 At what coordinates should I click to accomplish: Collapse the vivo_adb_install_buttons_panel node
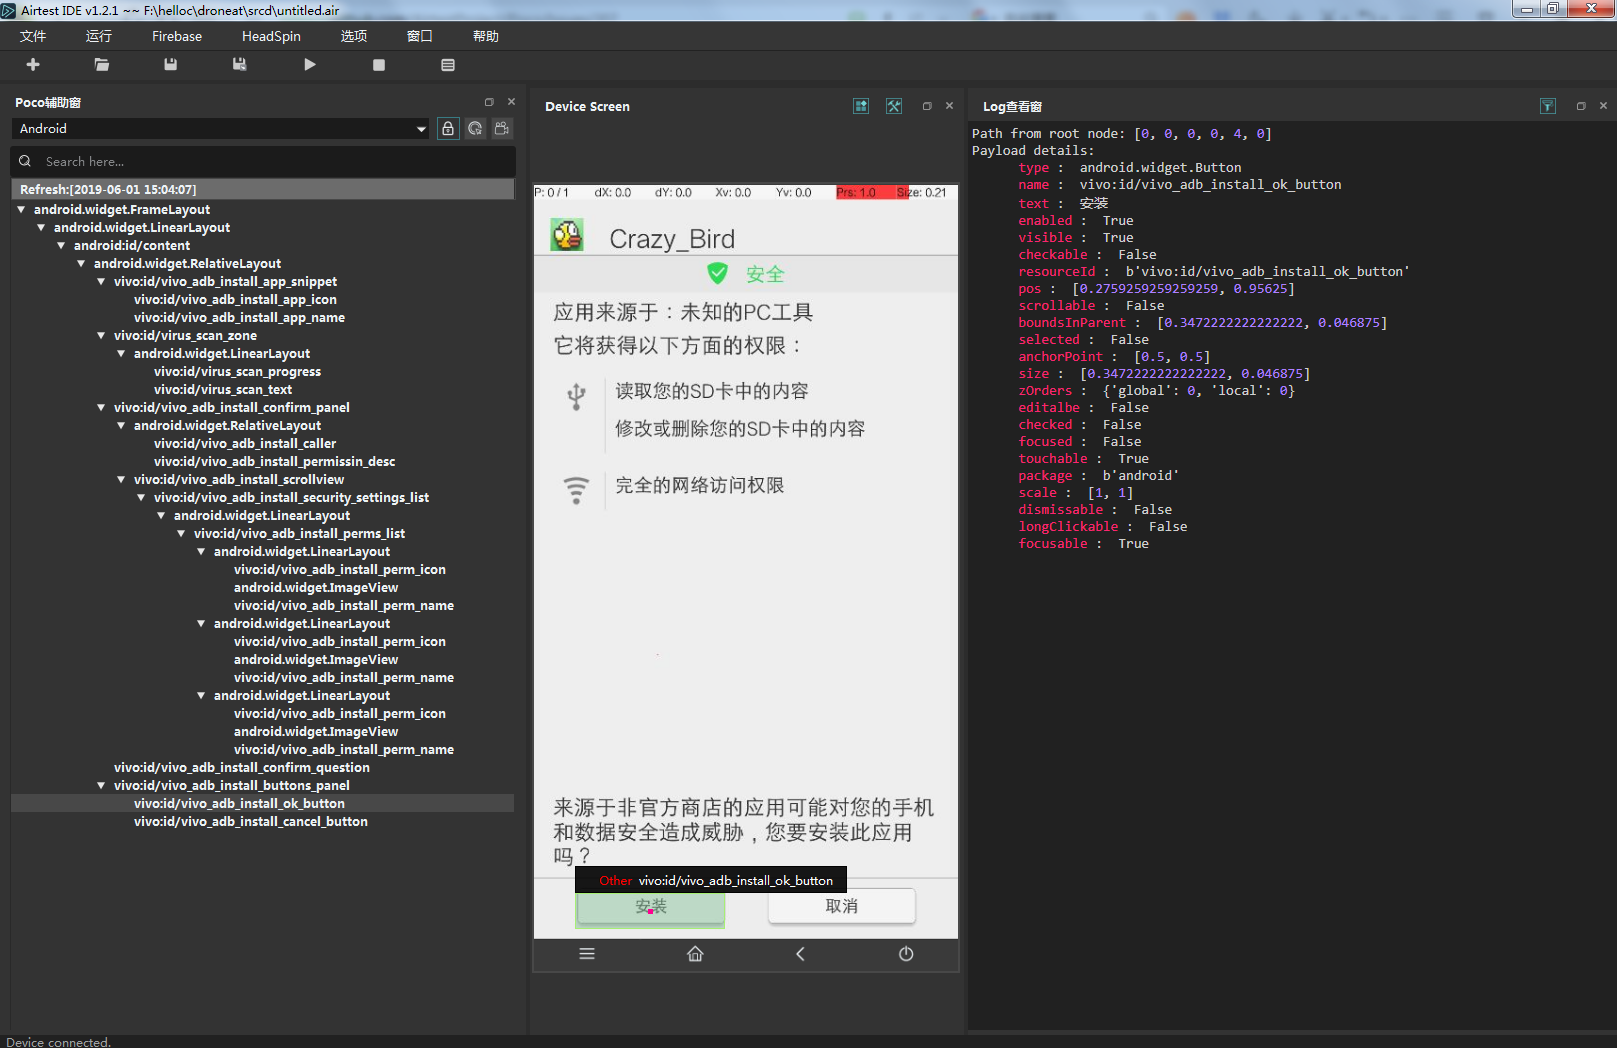pyautogui.click(x=101, y=786)
